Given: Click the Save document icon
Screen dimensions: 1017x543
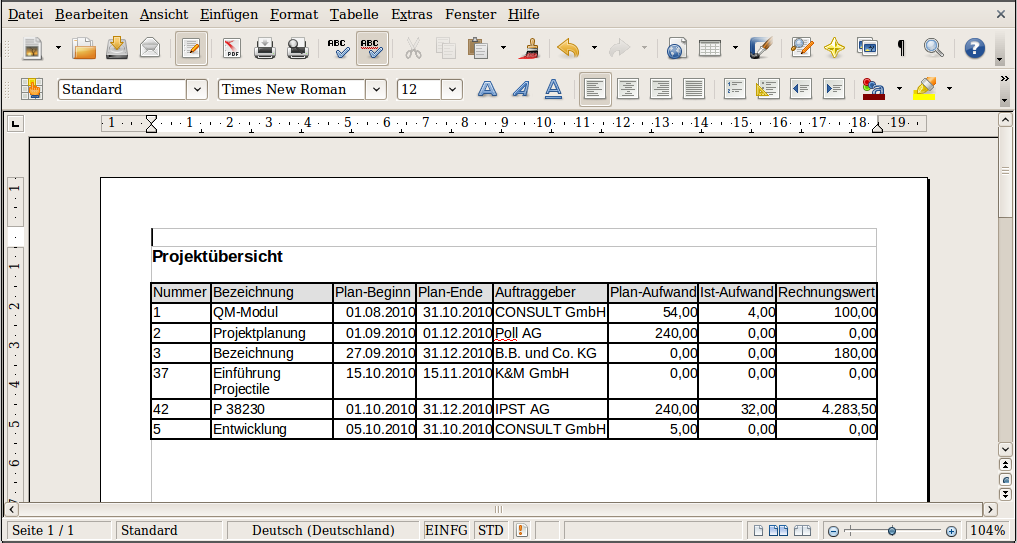Looking at the screenshot, I should [117, 49].
